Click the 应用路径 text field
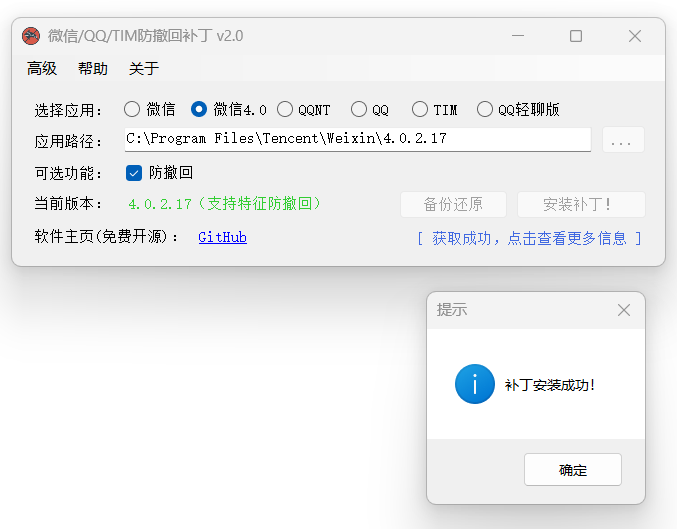 click(355, 139)
